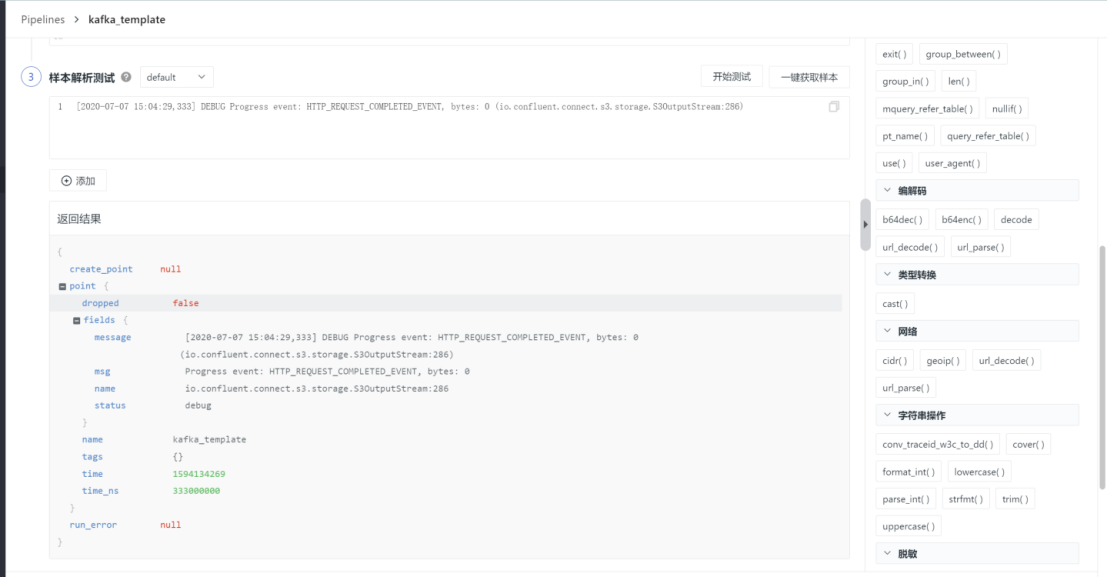Screen dimensions: 1107x577
Task: Insert the exit() function
Action: click(894, 54)
